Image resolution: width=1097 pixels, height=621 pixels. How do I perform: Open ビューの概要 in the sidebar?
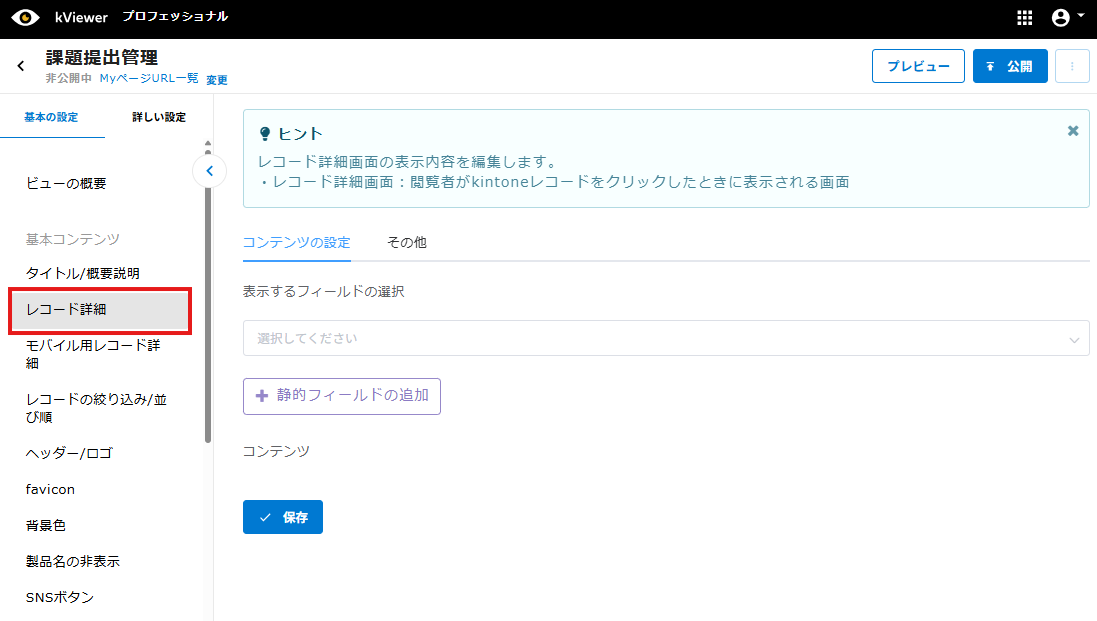66,184
